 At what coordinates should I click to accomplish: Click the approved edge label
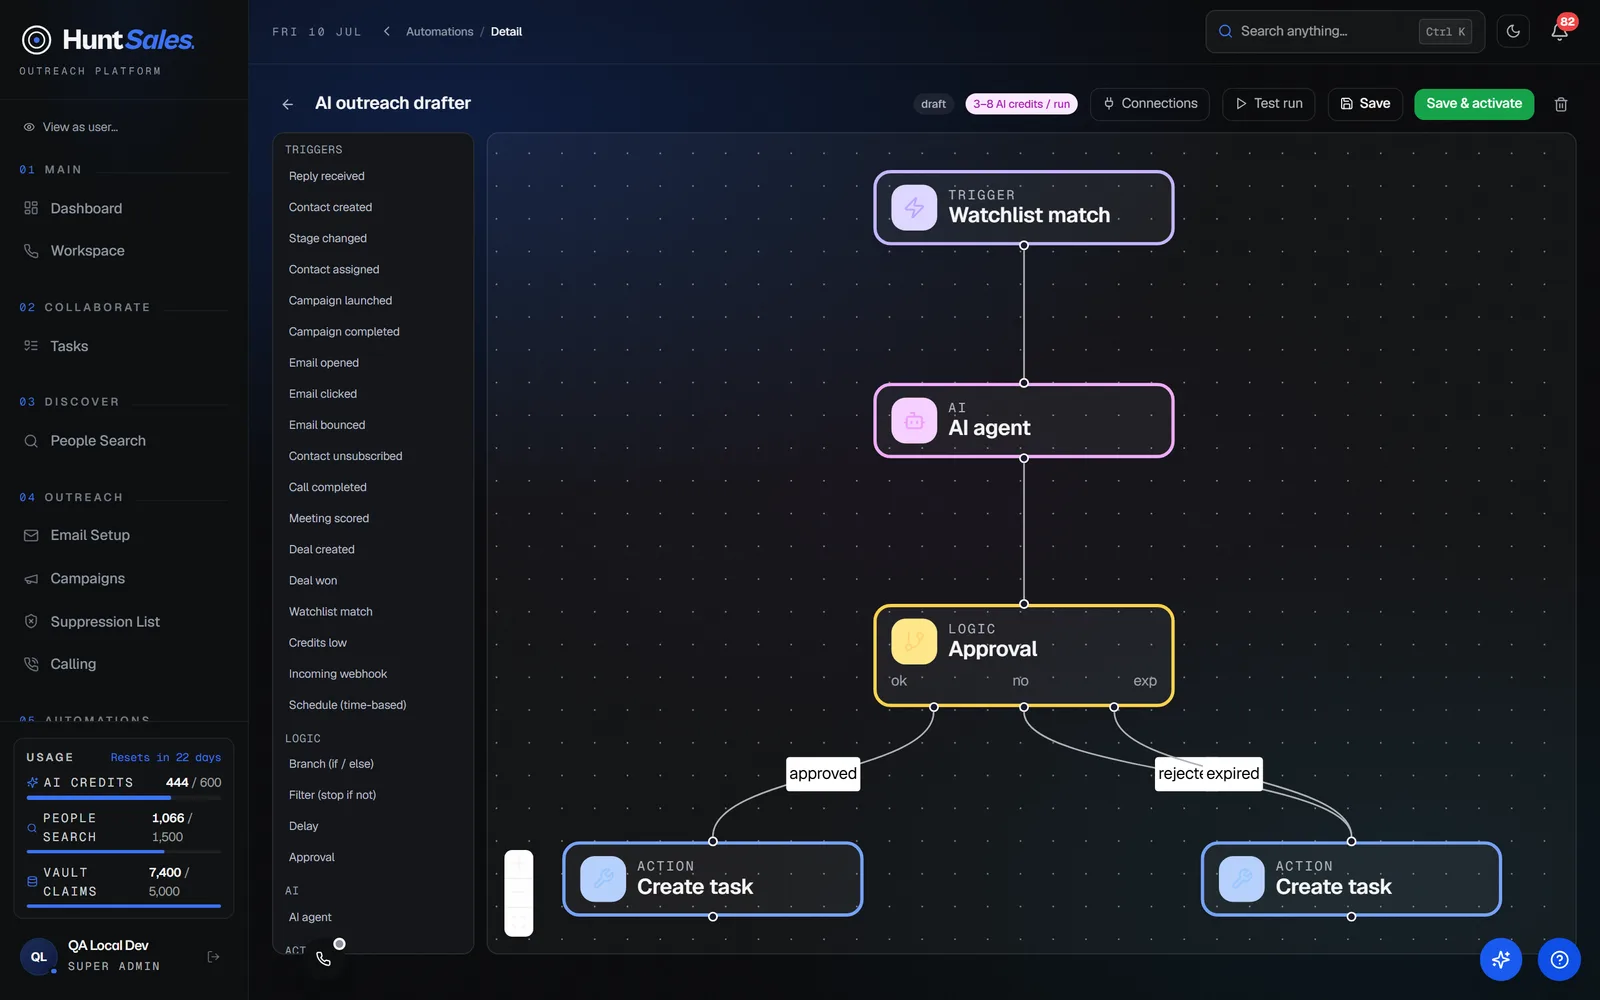tap(823, 773)
